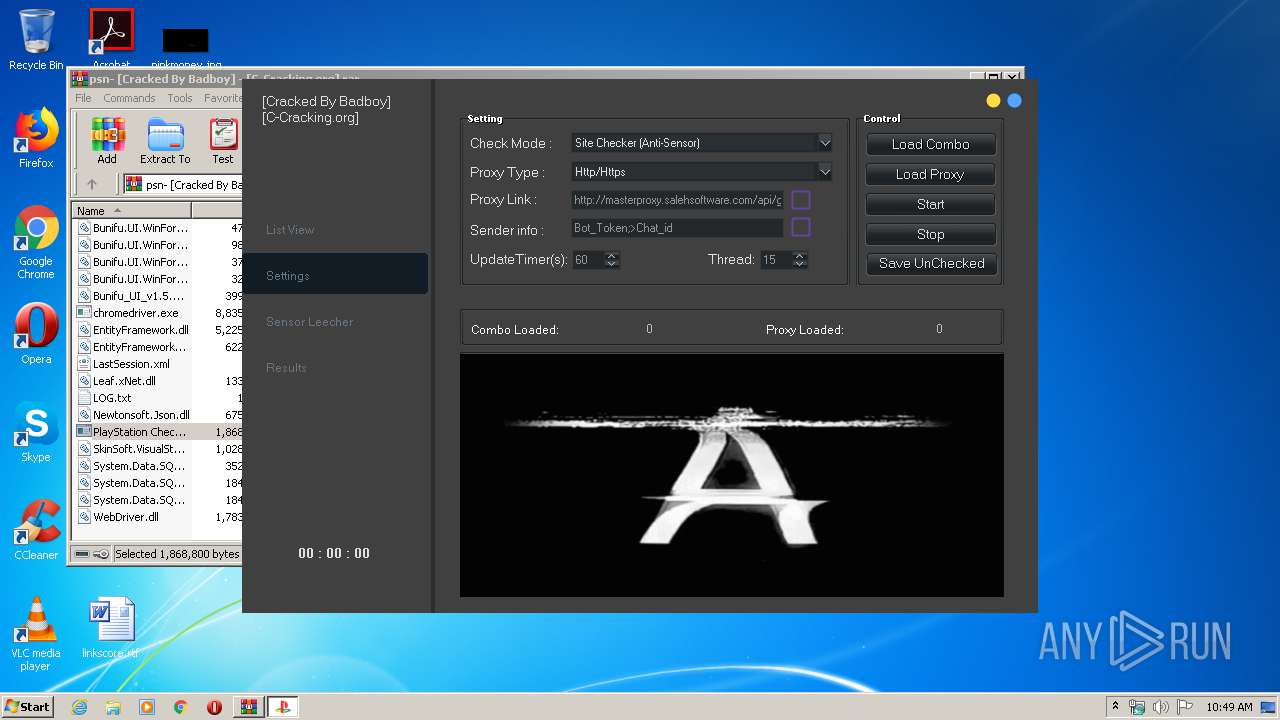This screenshot has height=720, width=1280.
Task: Switch to the Settings tab
Action: [335, 274]
